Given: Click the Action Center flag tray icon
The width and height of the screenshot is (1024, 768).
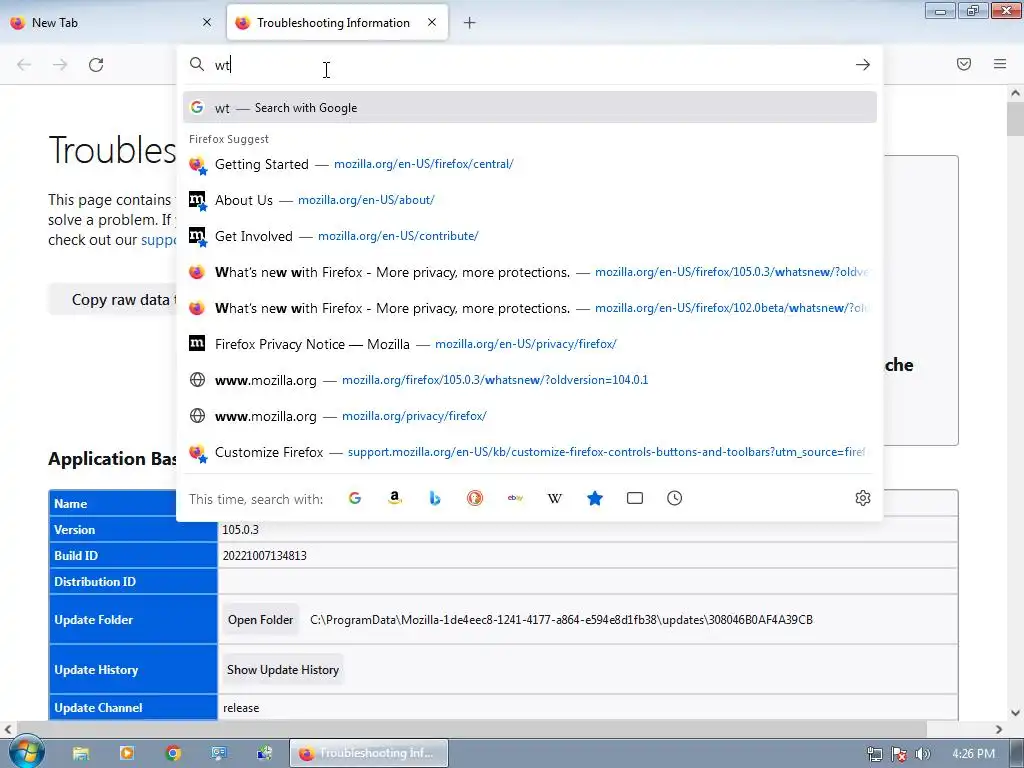Looking at the screenshot, I should (899, 754).
